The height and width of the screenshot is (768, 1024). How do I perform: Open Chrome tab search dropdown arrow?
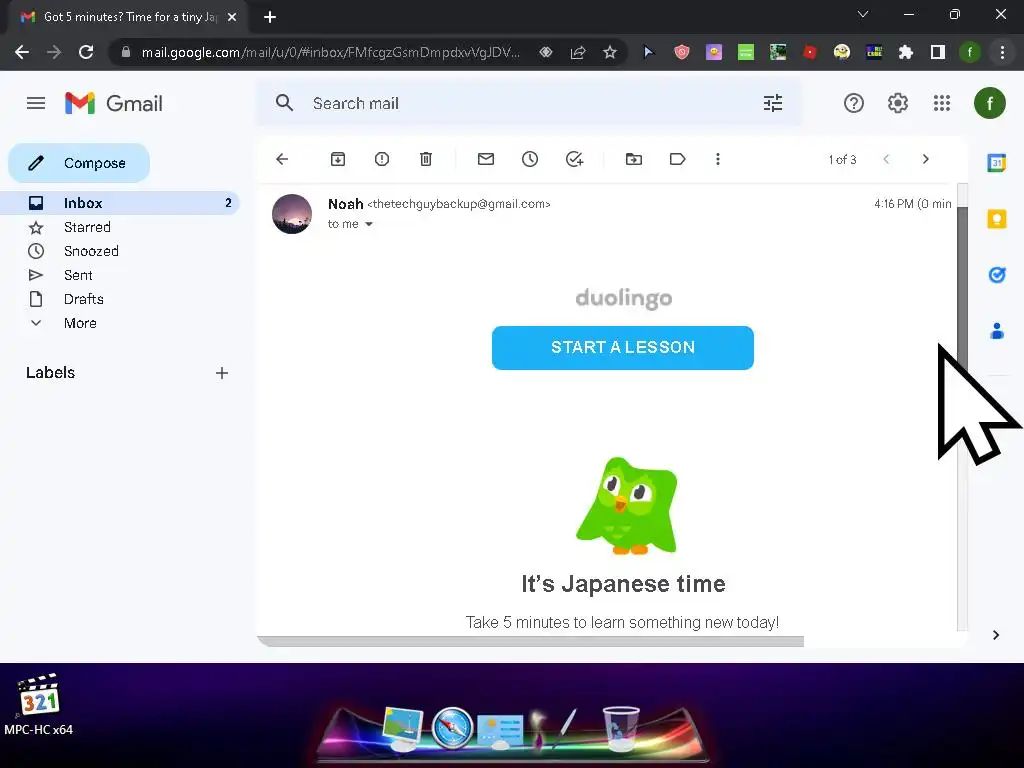click(863, 14)
